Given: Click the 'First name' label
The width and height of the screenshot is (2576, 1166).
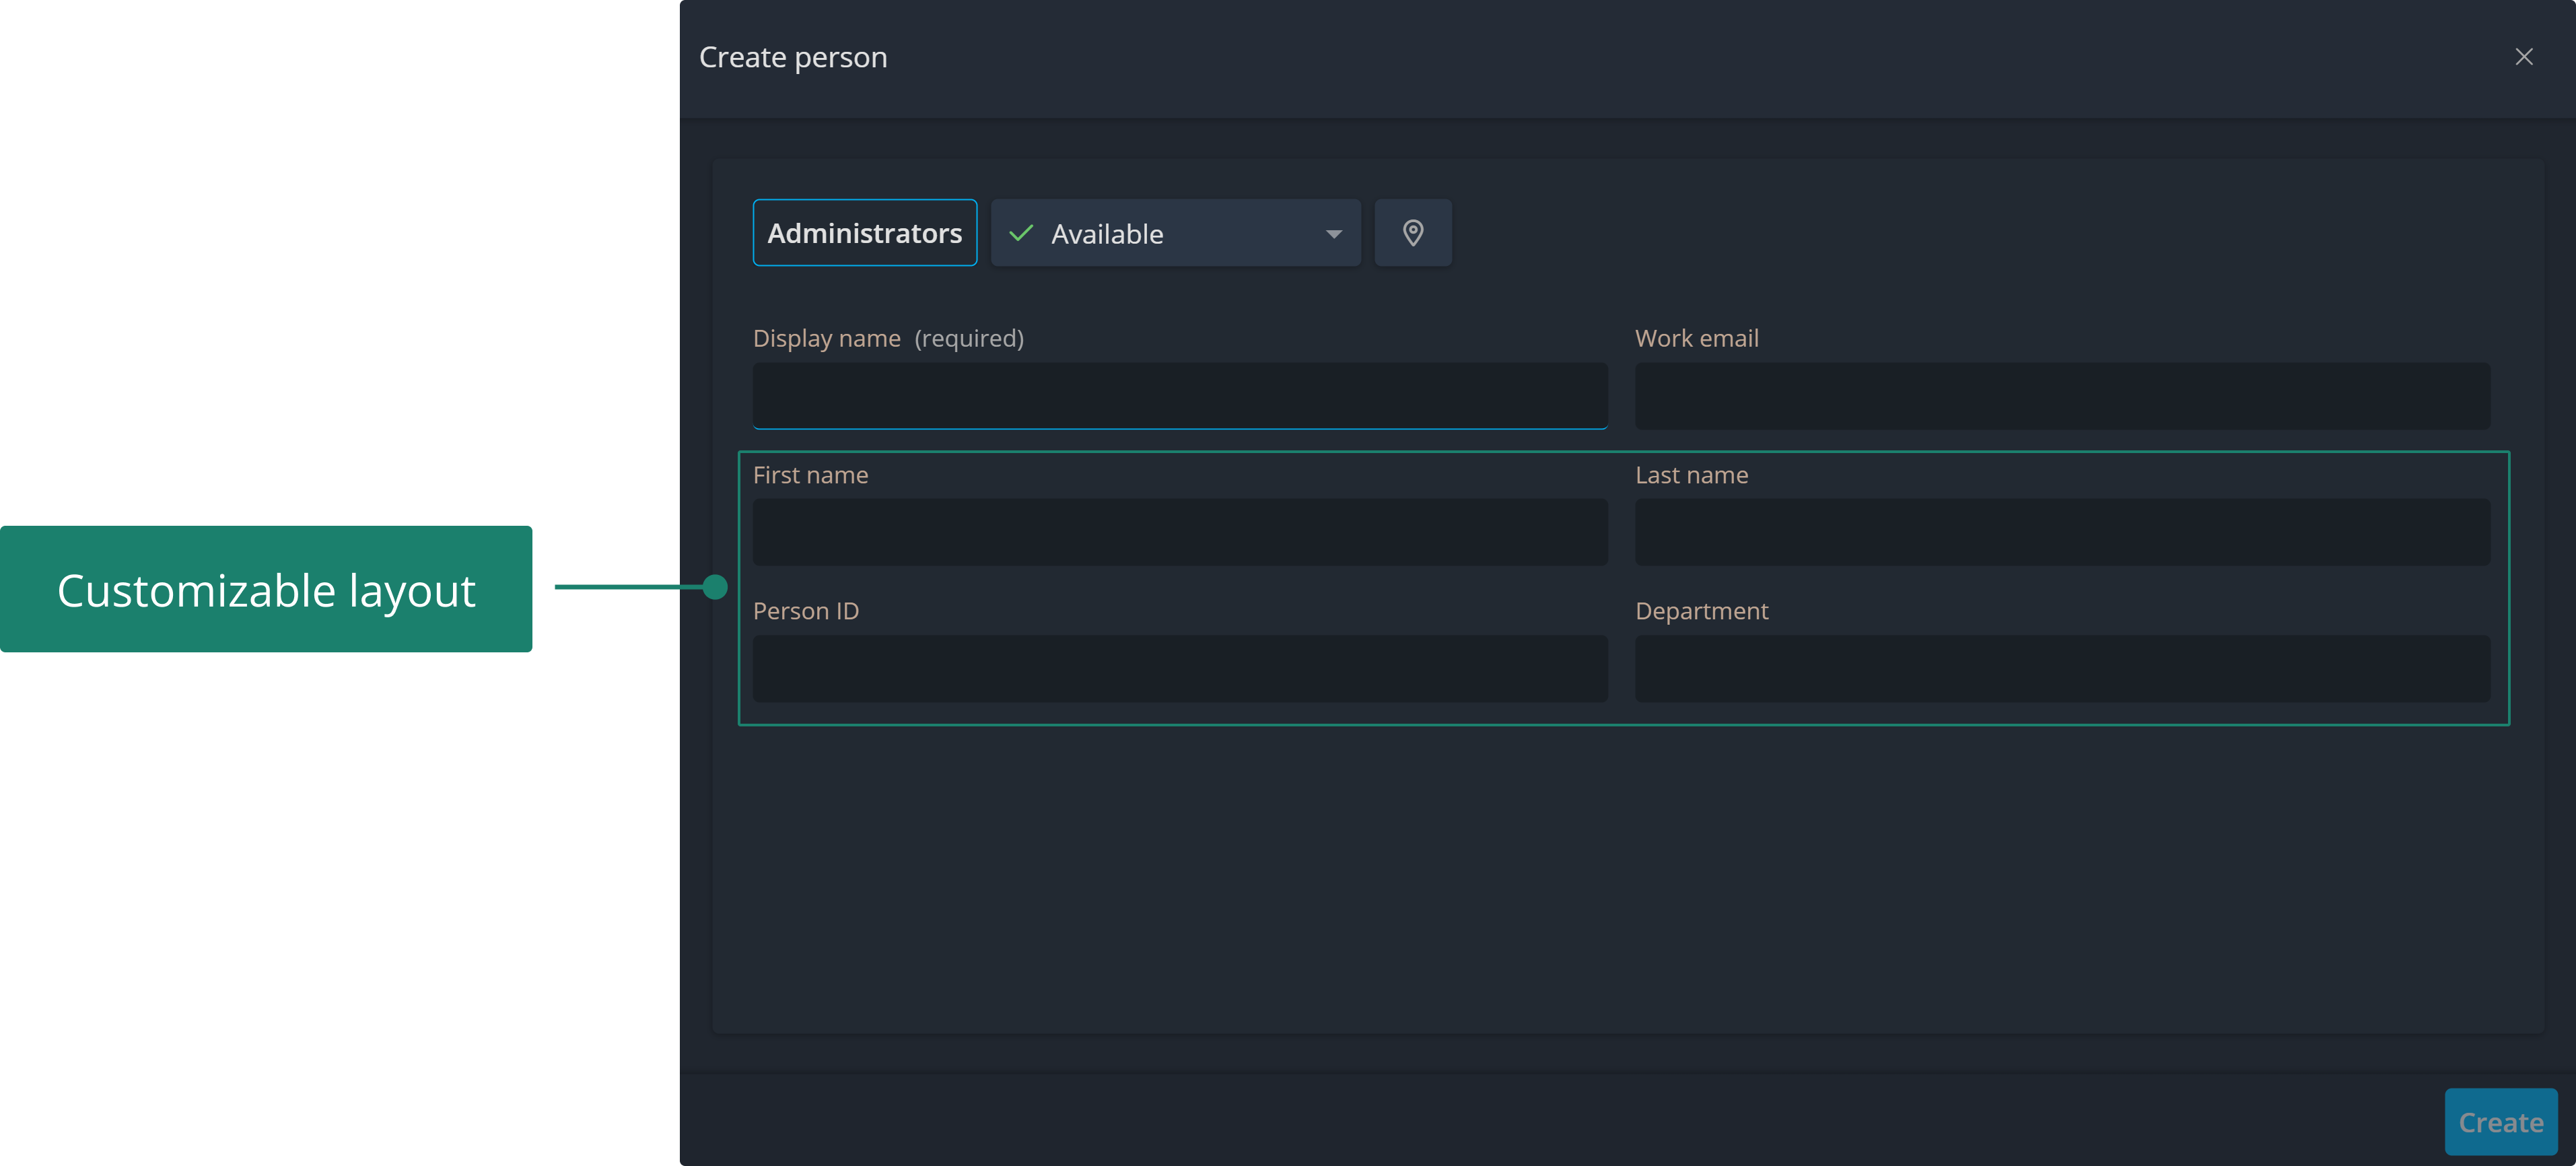Looking at the screenshot, I should tap(810, 475).
